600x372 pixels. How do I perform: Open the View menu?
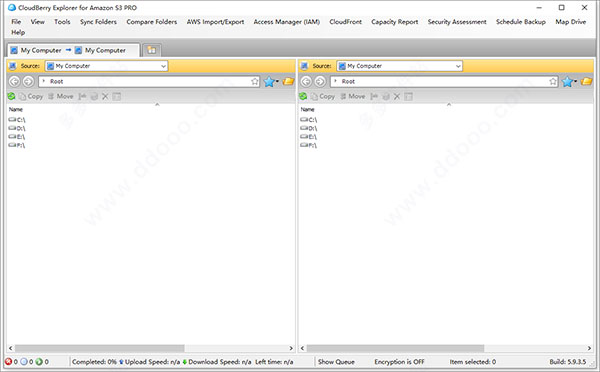(x=38, y=22)
